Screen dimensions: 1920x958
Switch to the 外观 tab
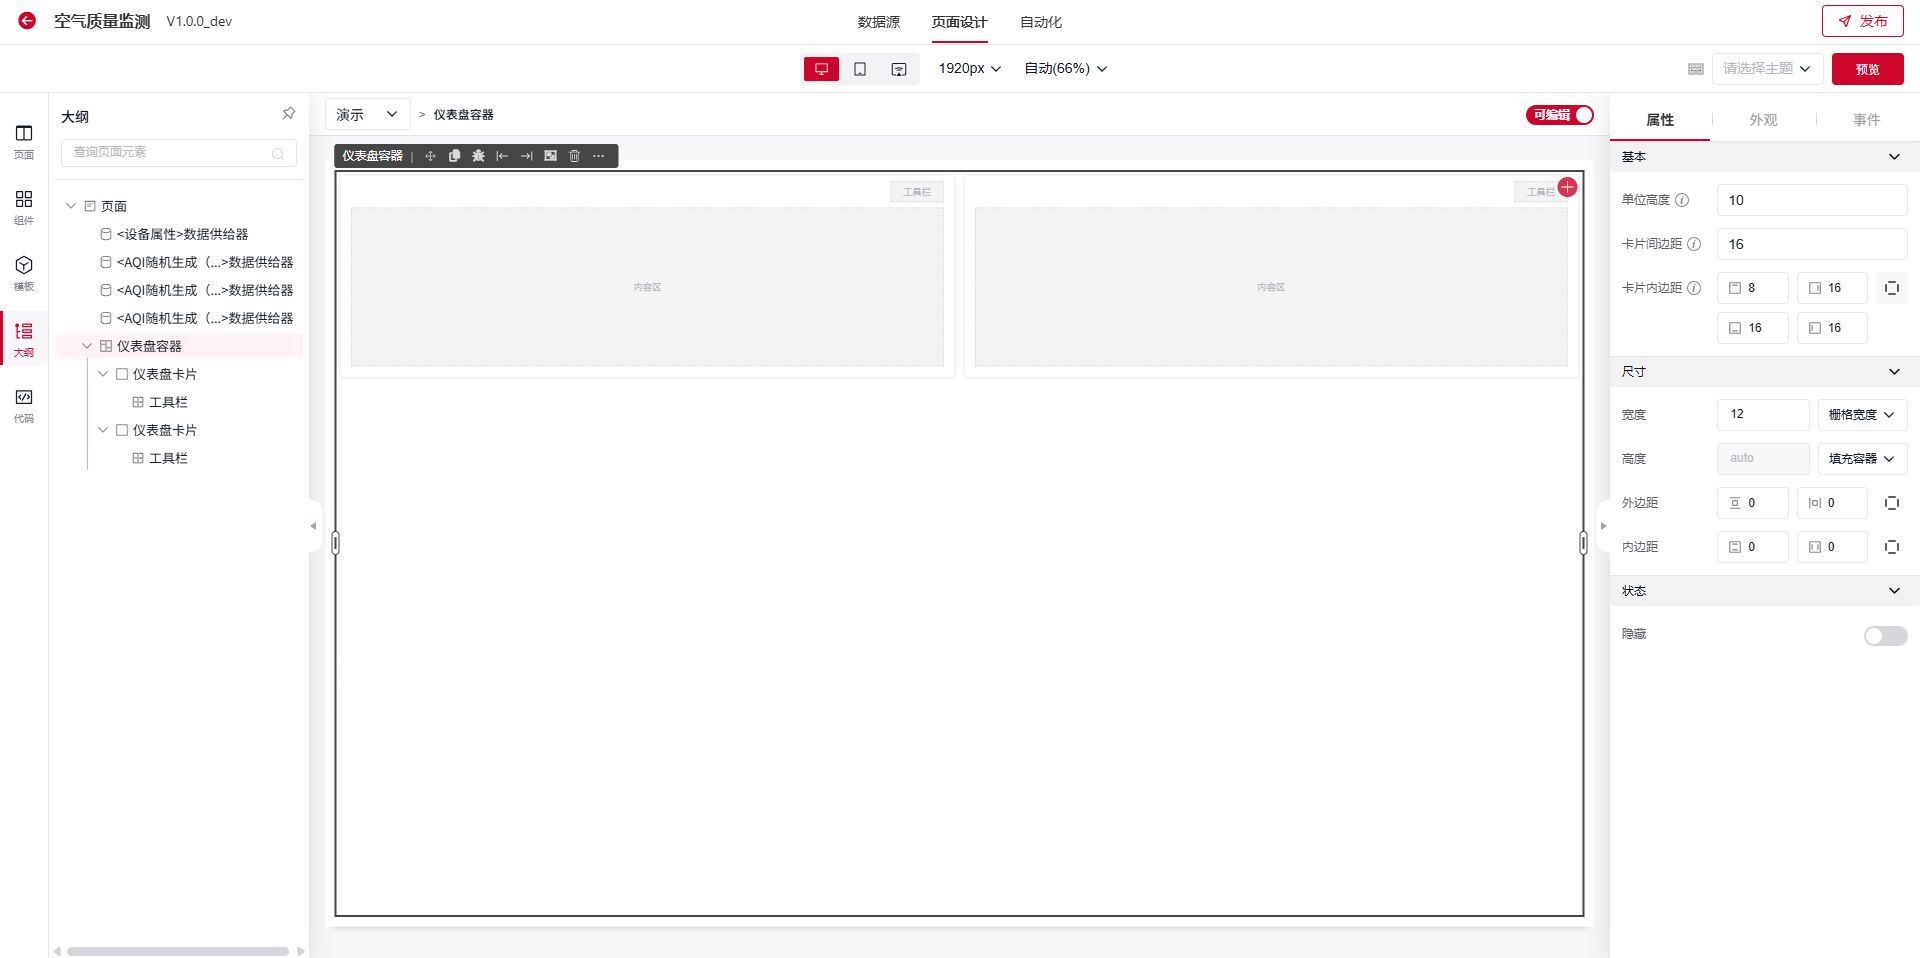(1762, 120)
